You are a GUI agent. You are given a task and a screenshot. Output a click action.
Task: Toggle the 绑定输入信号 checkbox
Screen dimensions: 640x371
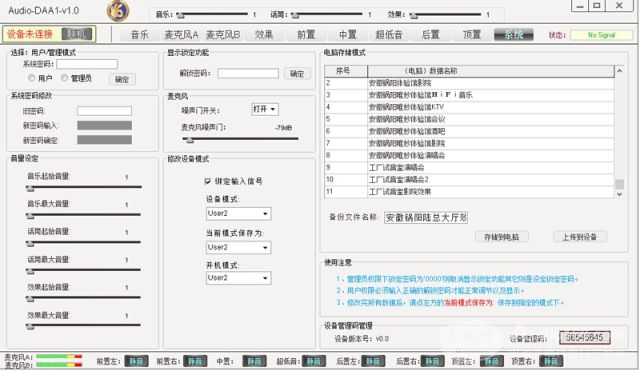pyautogui.click(x=208, y=181)
